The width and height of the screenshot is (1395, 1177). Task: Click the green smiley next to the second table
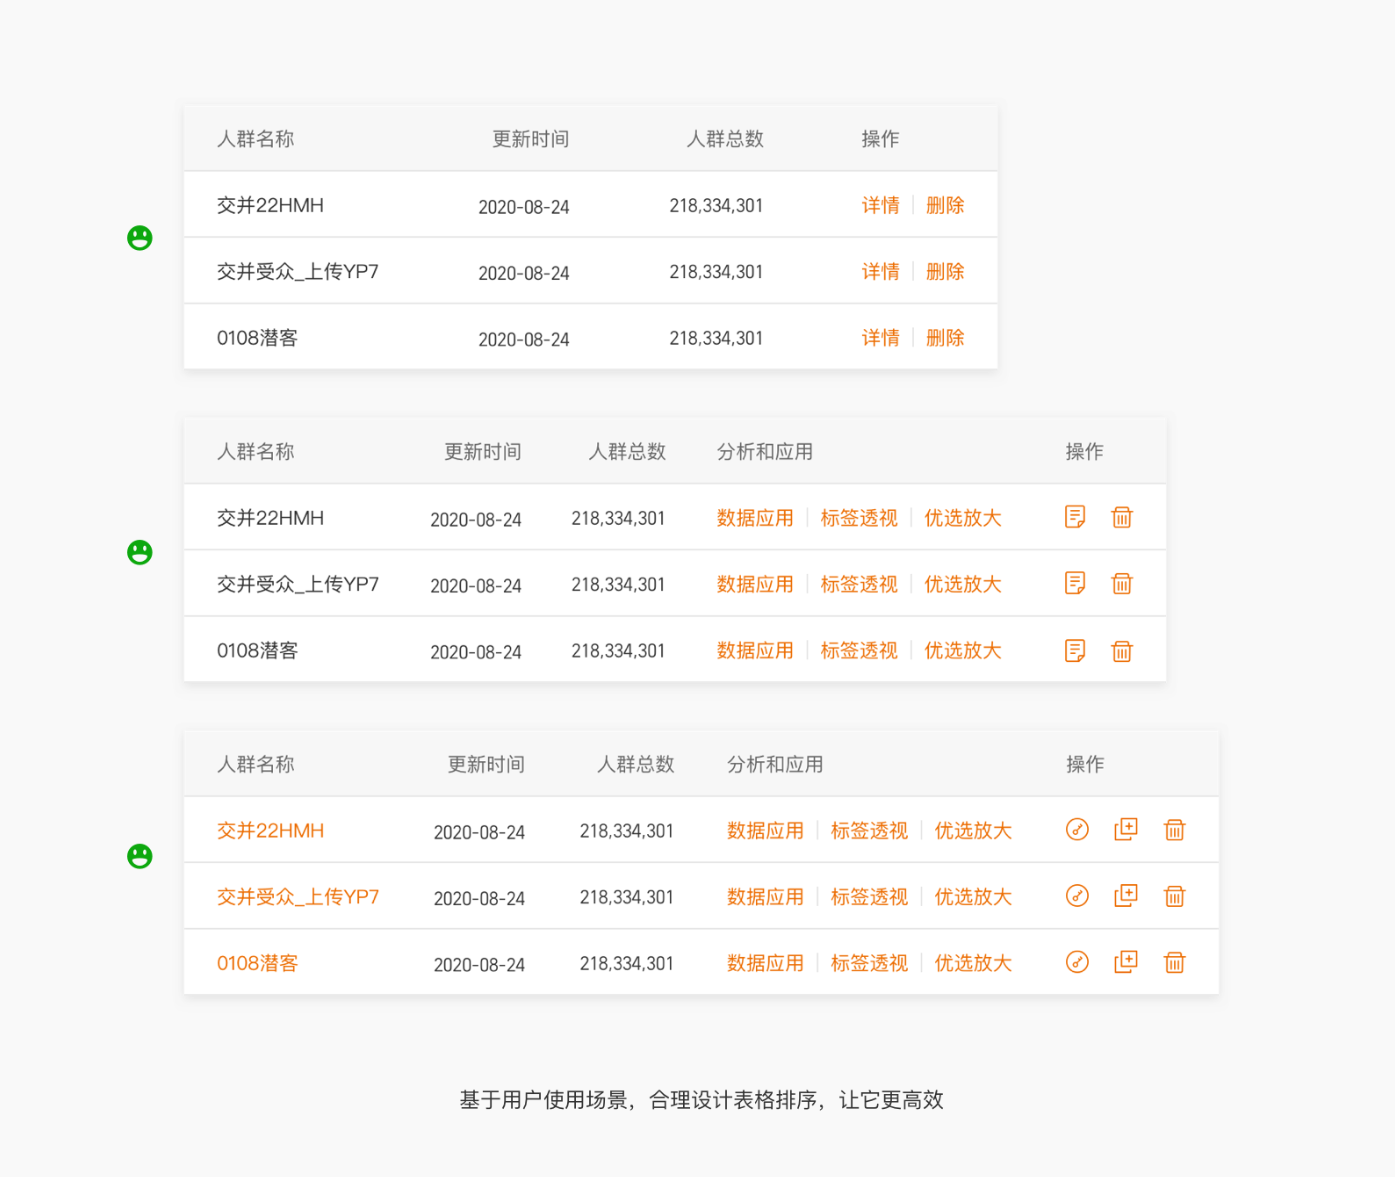point(139,551)
